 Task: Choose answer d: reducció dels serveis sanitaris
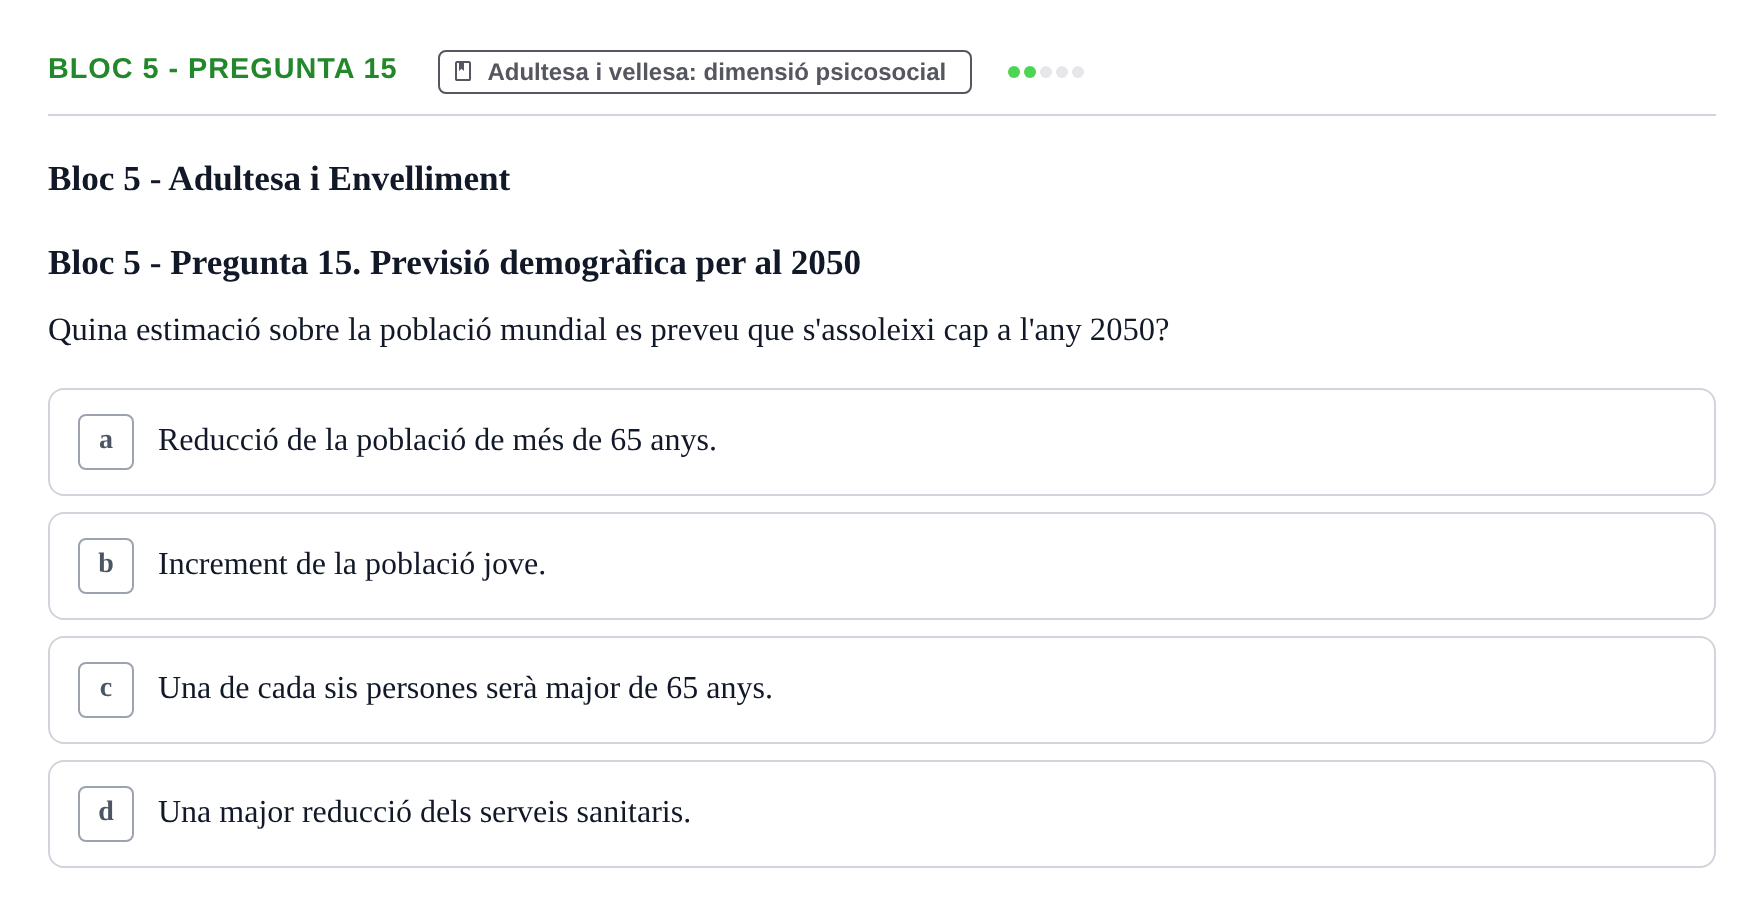coord(882,814)
